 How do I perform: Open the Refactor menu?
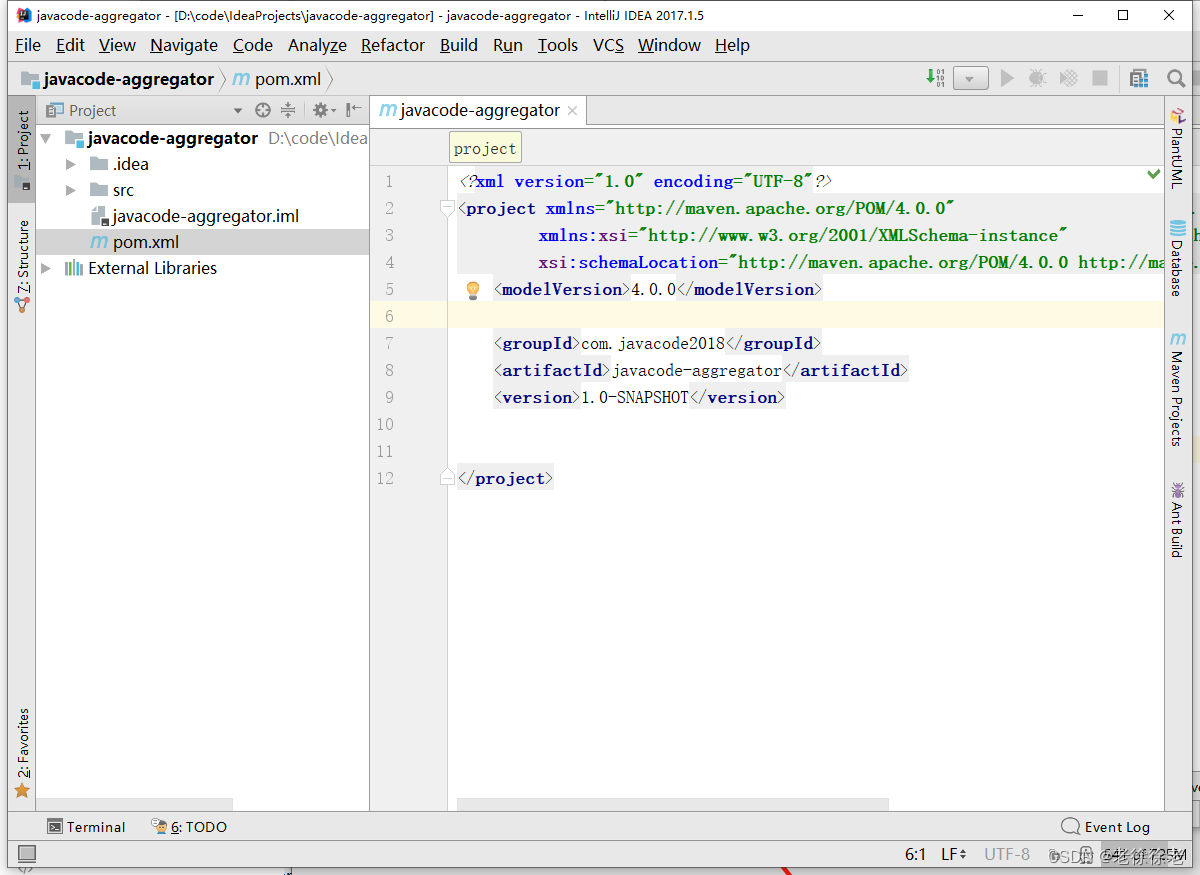pos(393,45)
